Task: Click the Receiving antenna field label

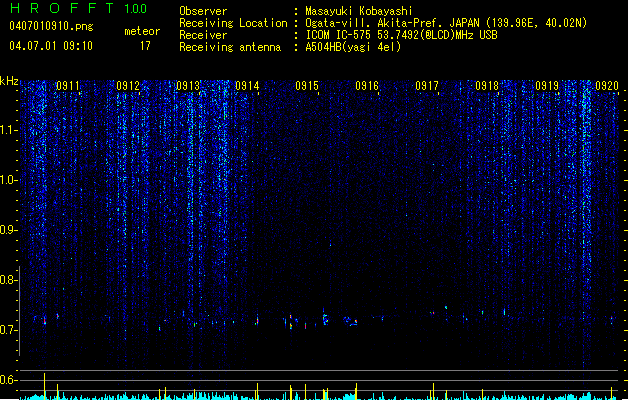Action: click(230, 47)
